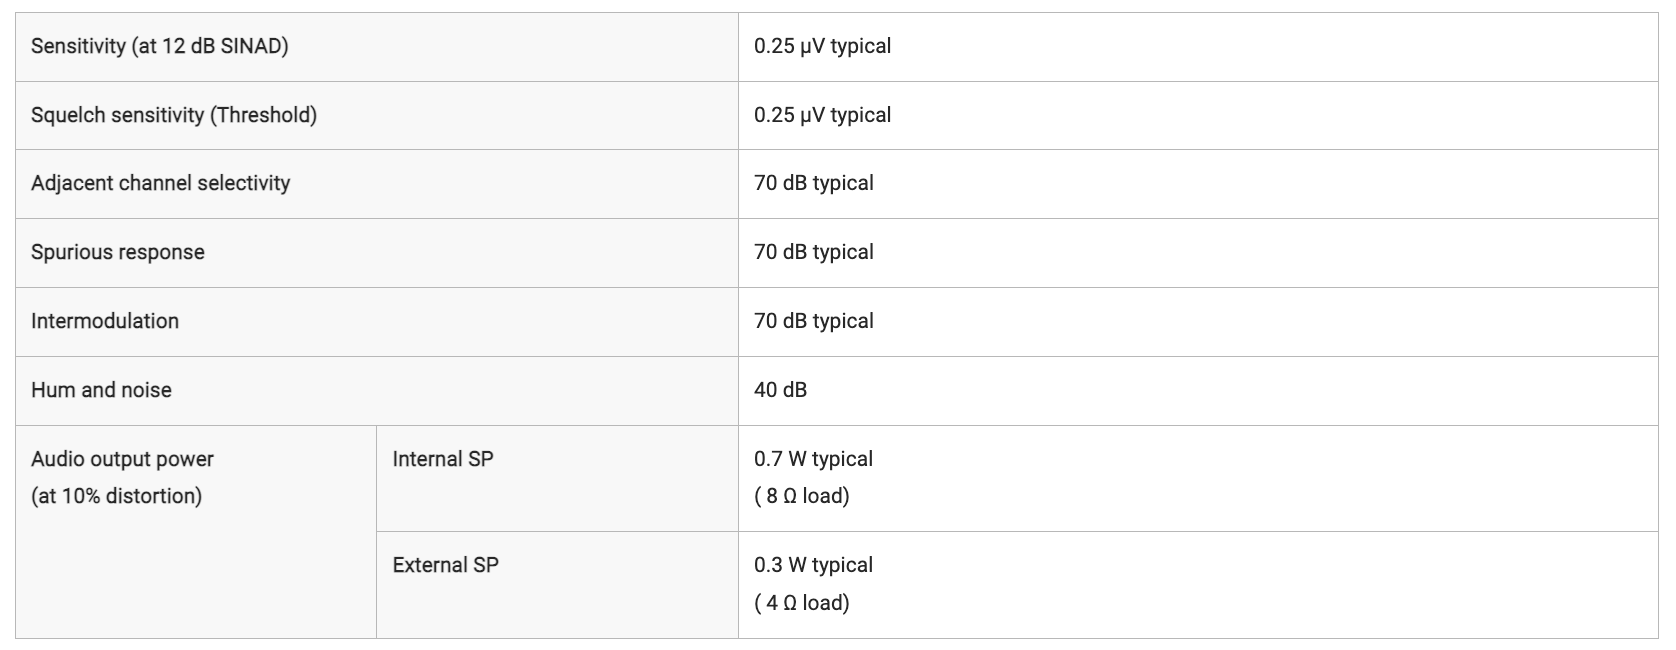1676x650 pixels.
Task: Click the Intermodulation row label
Action: pyautogui.click(x=105, y=321)
